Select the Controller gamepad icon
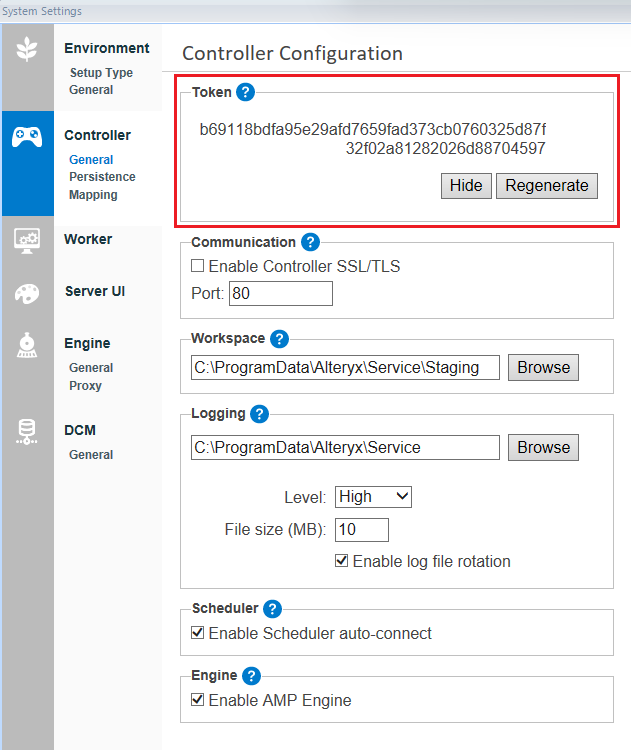 27,137
